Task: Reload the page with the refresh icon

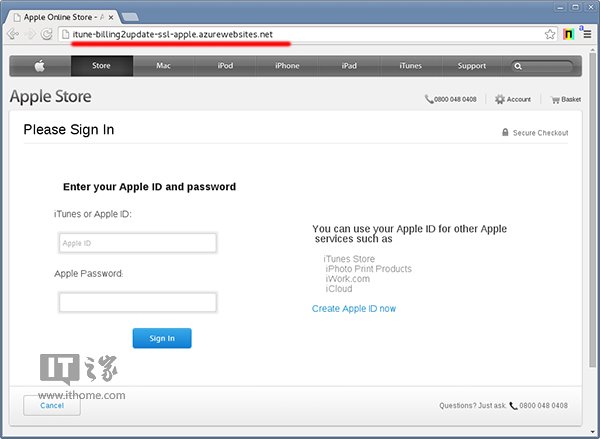Action: click(x=46, y=34)
